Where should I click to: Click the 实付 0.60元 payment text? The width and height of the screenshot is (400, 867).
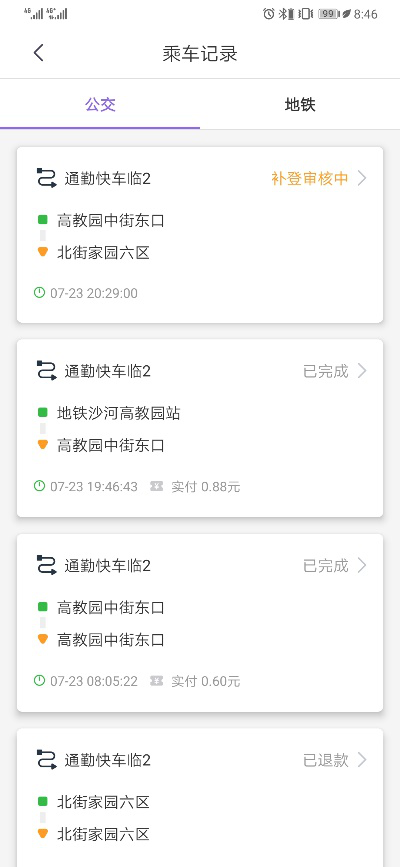pos(206,681)
